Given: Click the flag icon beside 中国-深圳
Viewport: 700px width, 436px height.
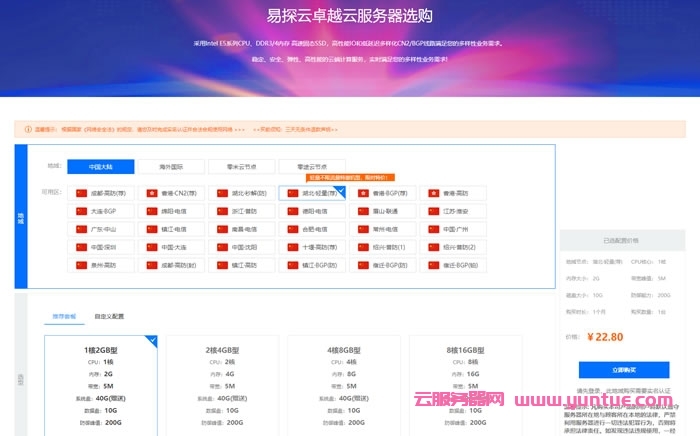Looking at the screenshot, I should 83,247.
